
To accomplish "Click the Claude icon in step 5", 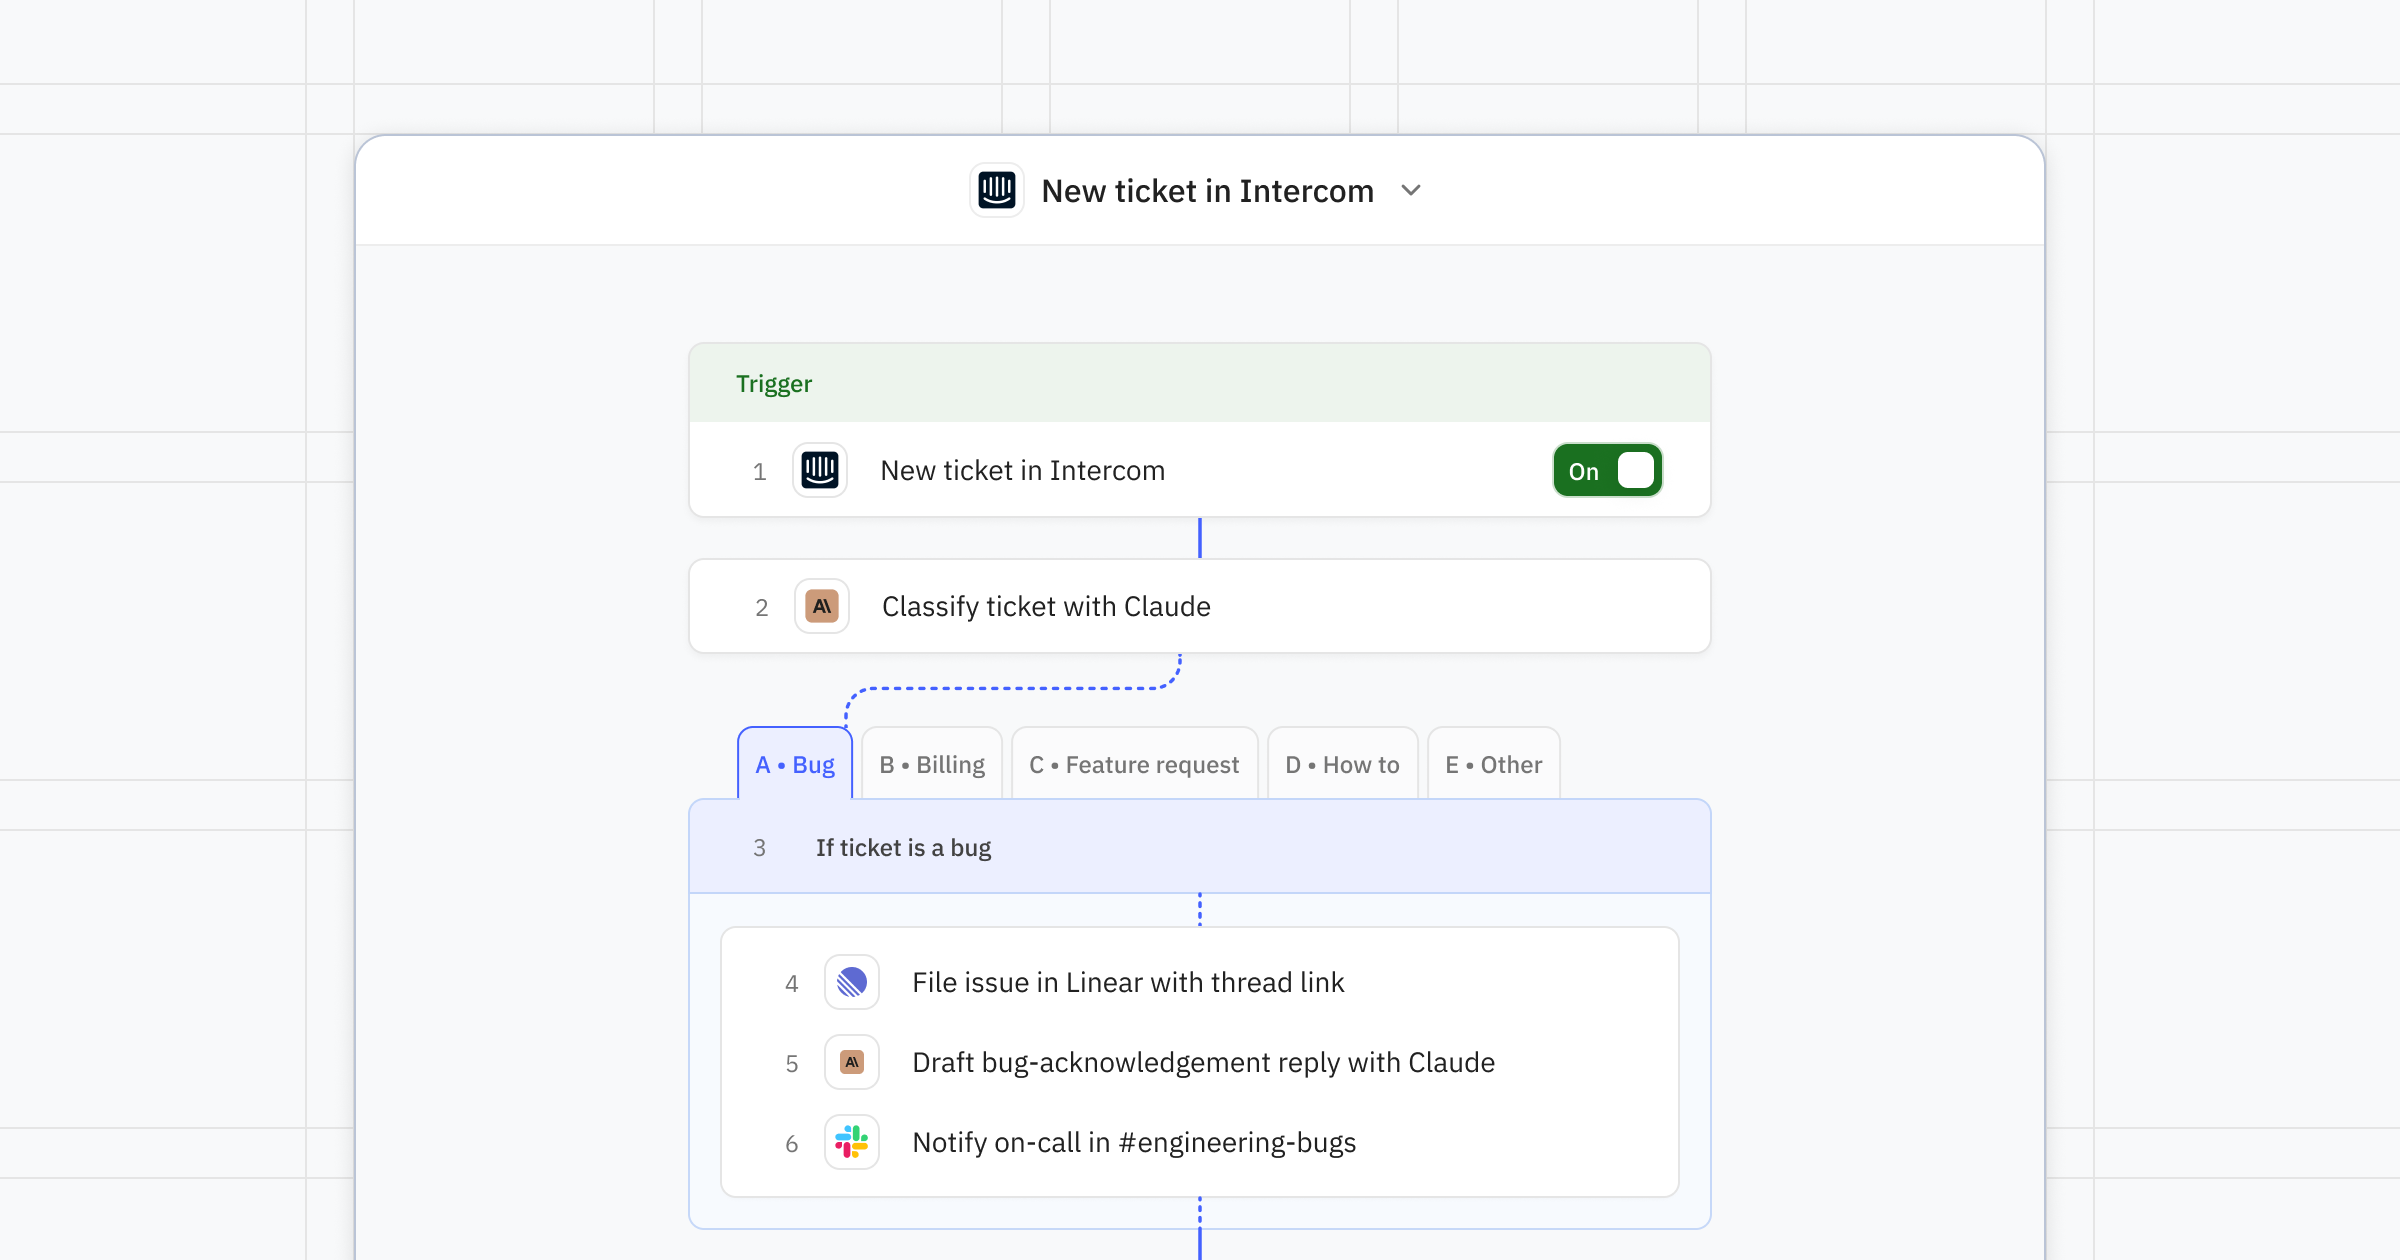I will [852, 1062].
